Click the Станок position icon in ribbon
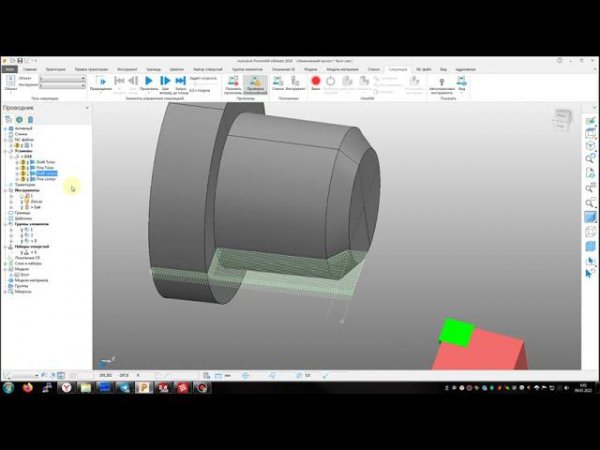 tap(278, 81)
